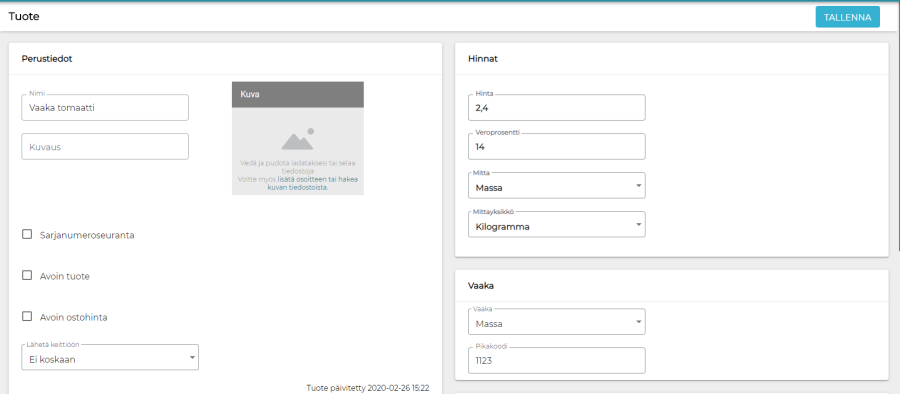Edit the Nimi field containing Vaaka tomaatti
This screenshot has width=900, height=394.
click(x=105, y=107)
